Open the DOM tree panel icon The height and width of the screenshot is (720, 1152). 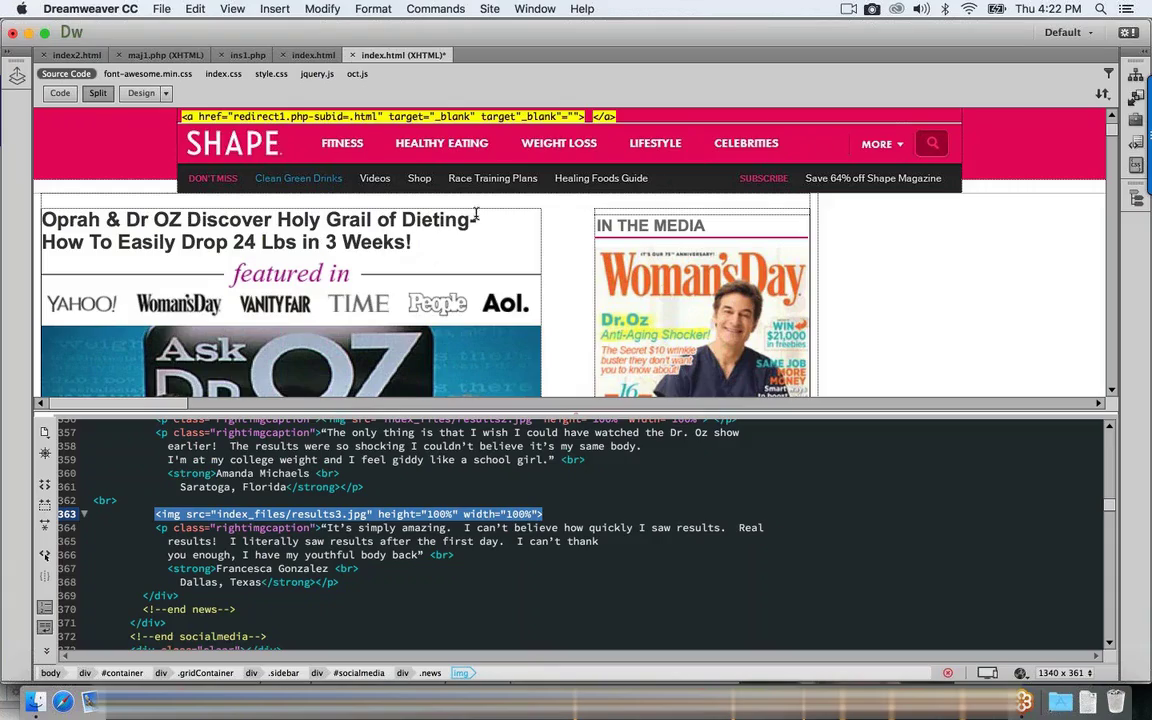pyautogui.click(x=1136, y=198)
